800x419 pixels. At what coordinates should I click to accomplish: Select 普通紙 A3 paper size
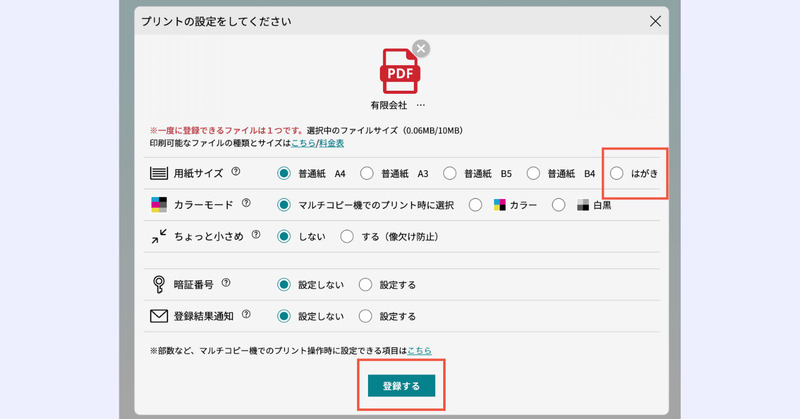[366, 174]
